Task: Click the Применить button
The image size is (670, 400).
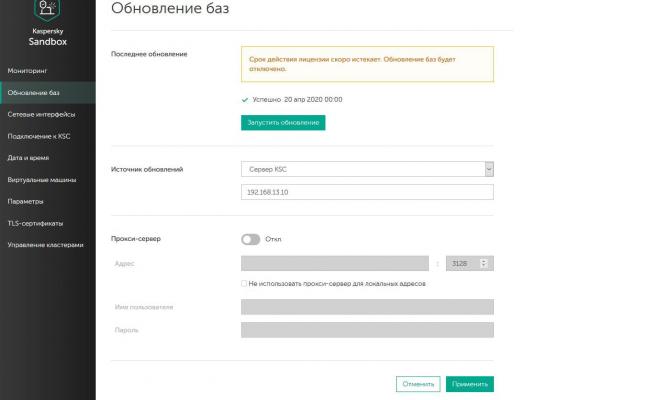Action: click(470, 383)
